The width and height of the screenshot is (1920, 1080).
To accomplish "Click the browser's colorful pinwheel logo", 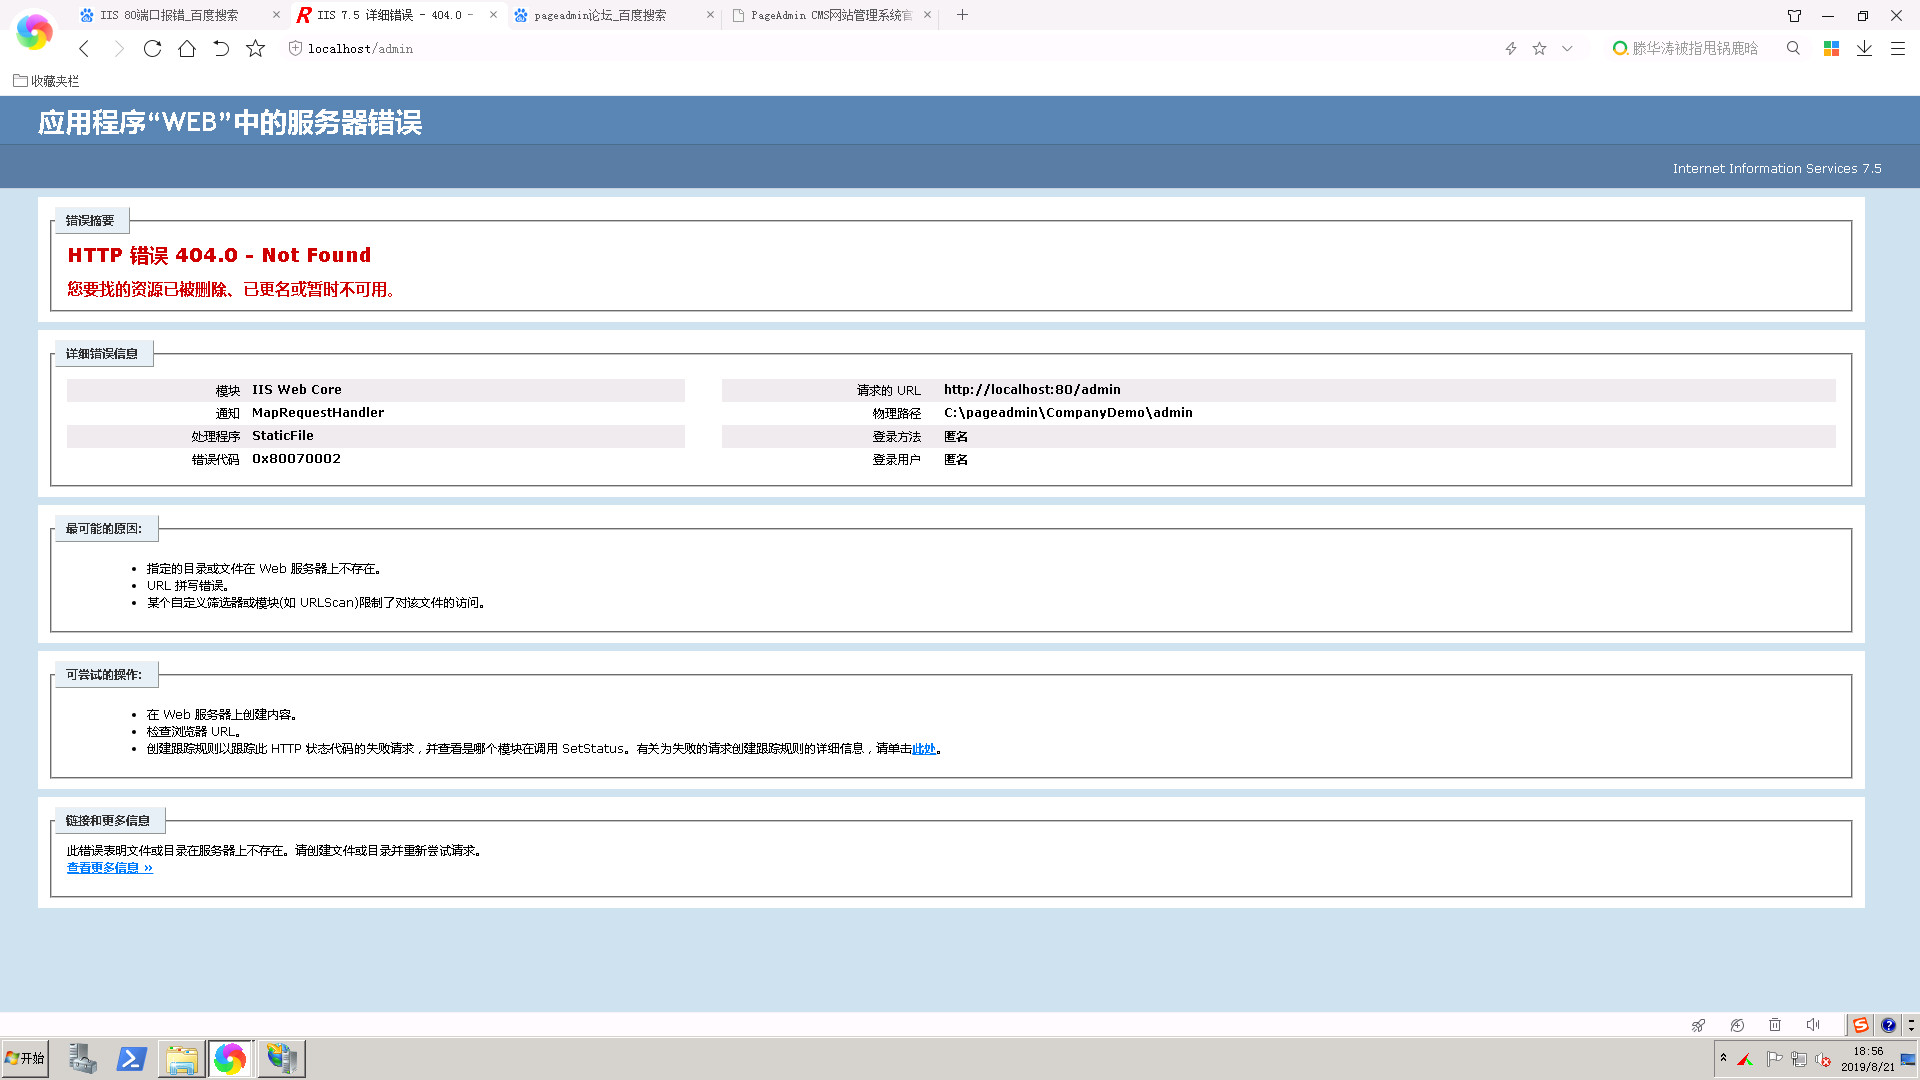I will [34, 32].
